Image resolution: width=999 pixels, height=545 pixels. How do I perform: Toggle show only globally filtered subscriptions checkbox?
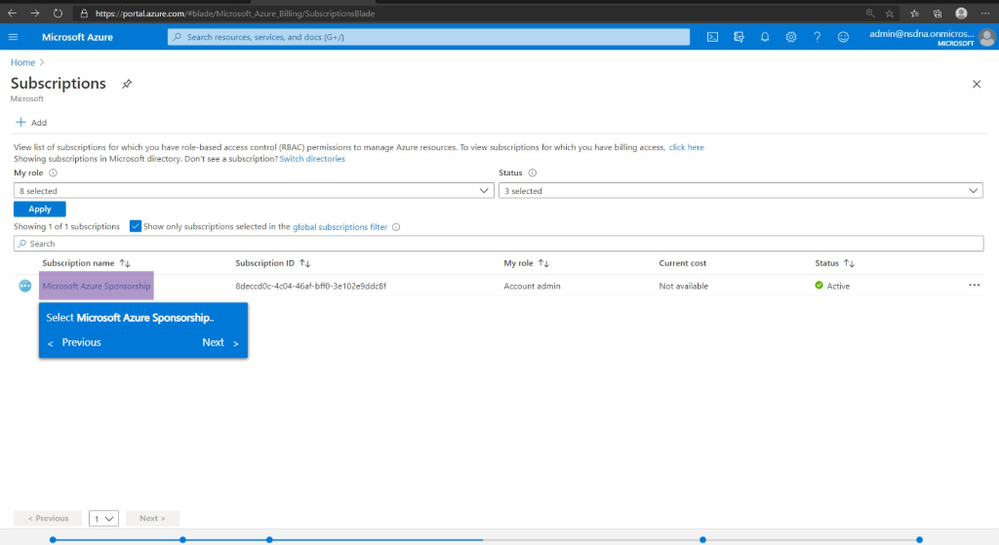click(x=135, y=226)
